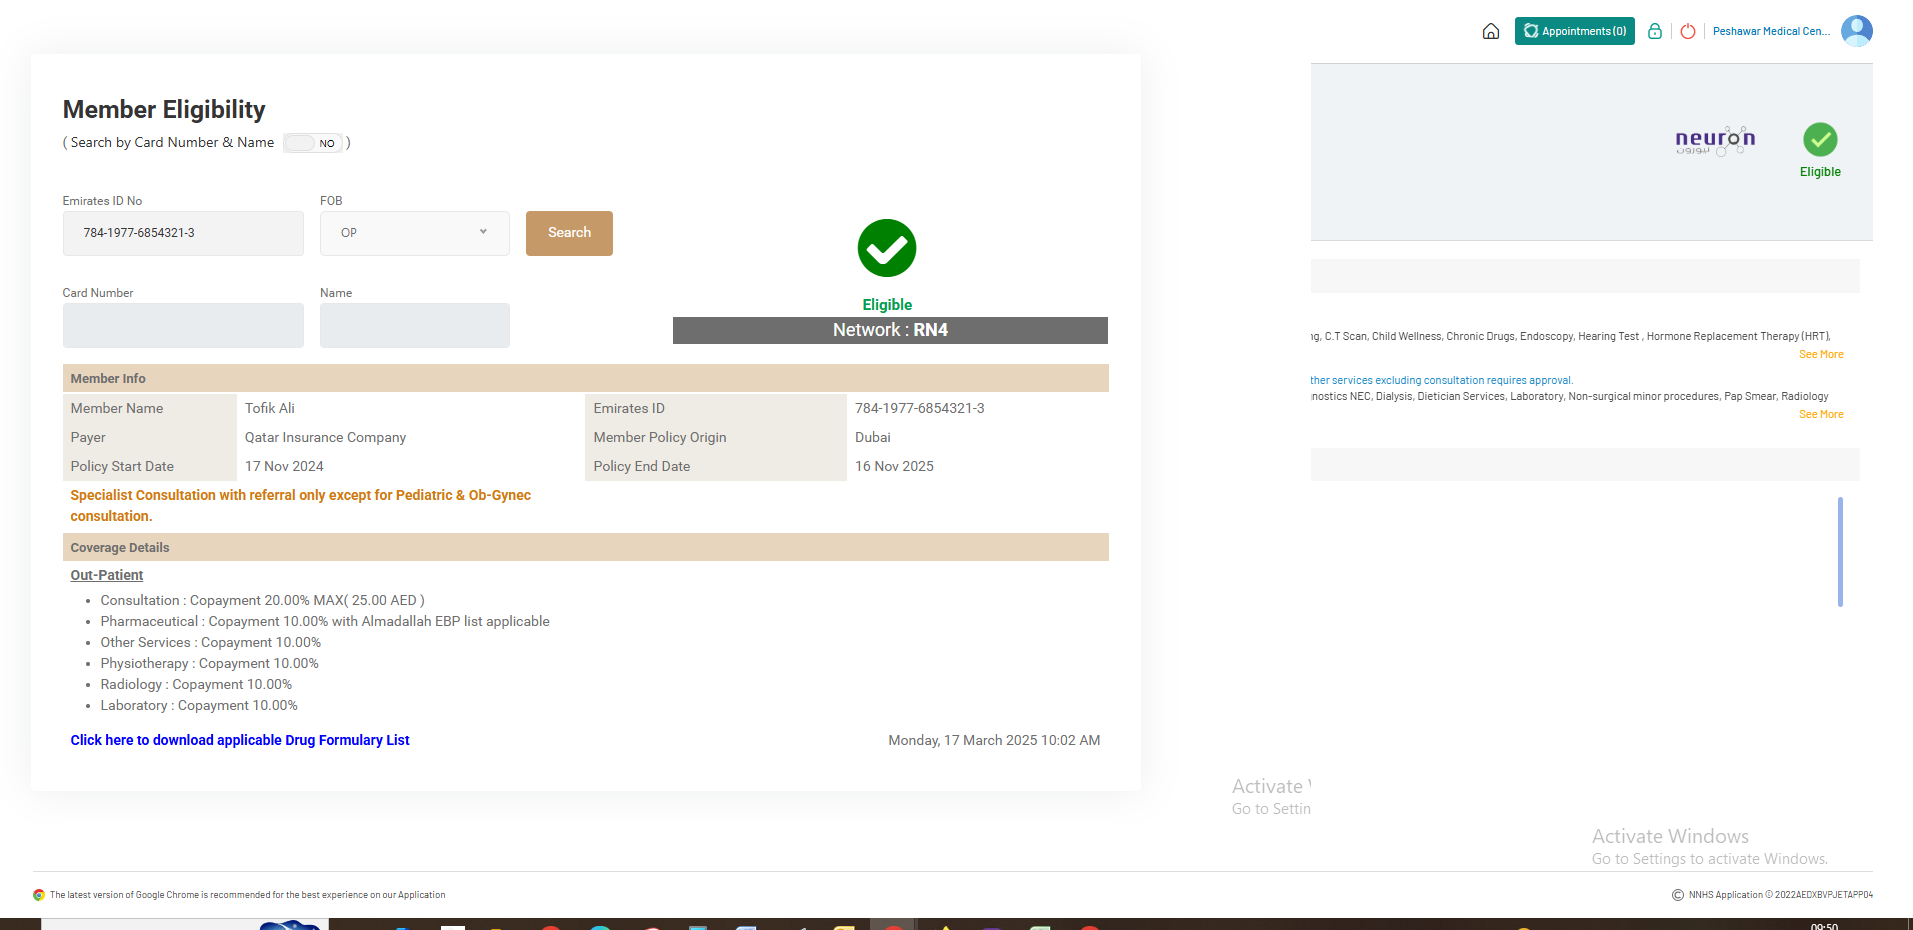Click See More after the Pap Smear, Radiology line
This screenshot has height=930, width=1913.
(1821, 414)
